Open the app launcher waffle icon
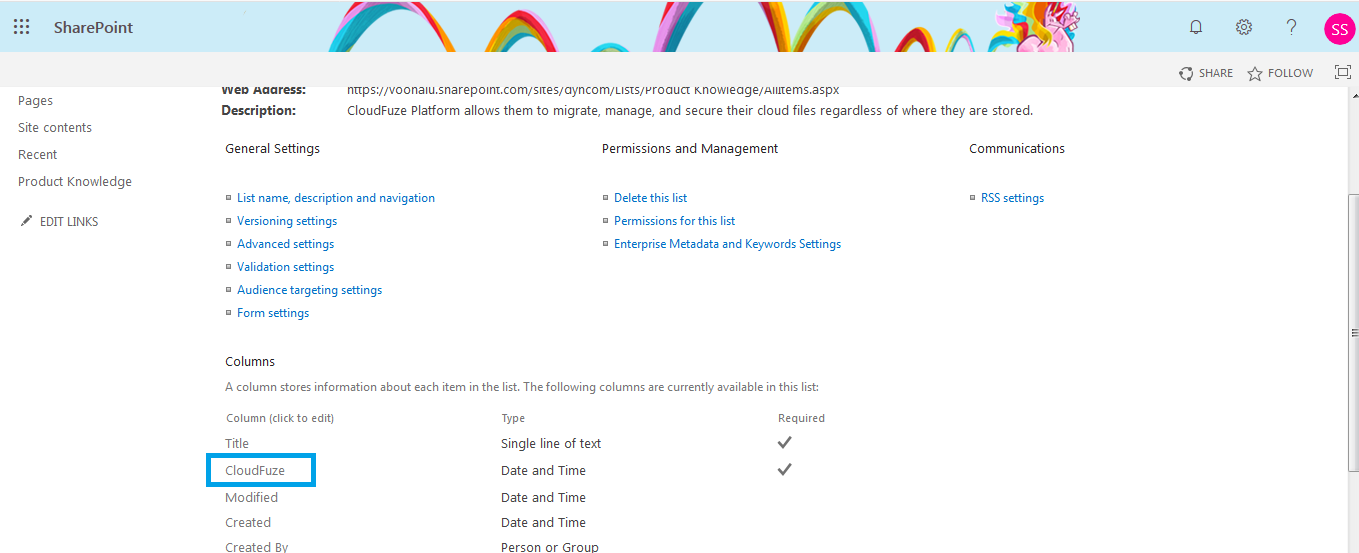 [21, 27]
